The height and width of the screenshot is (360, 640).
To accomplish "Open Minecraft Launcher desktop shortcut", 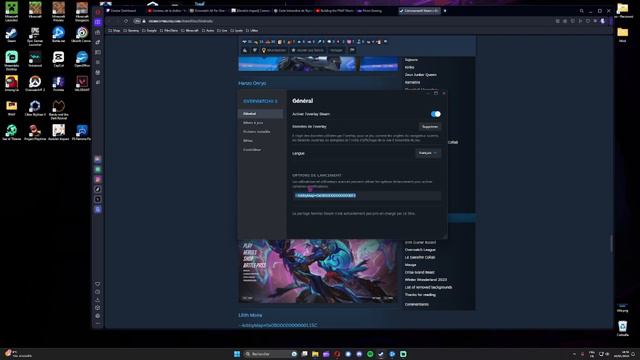I will click(x=11, y=11).
